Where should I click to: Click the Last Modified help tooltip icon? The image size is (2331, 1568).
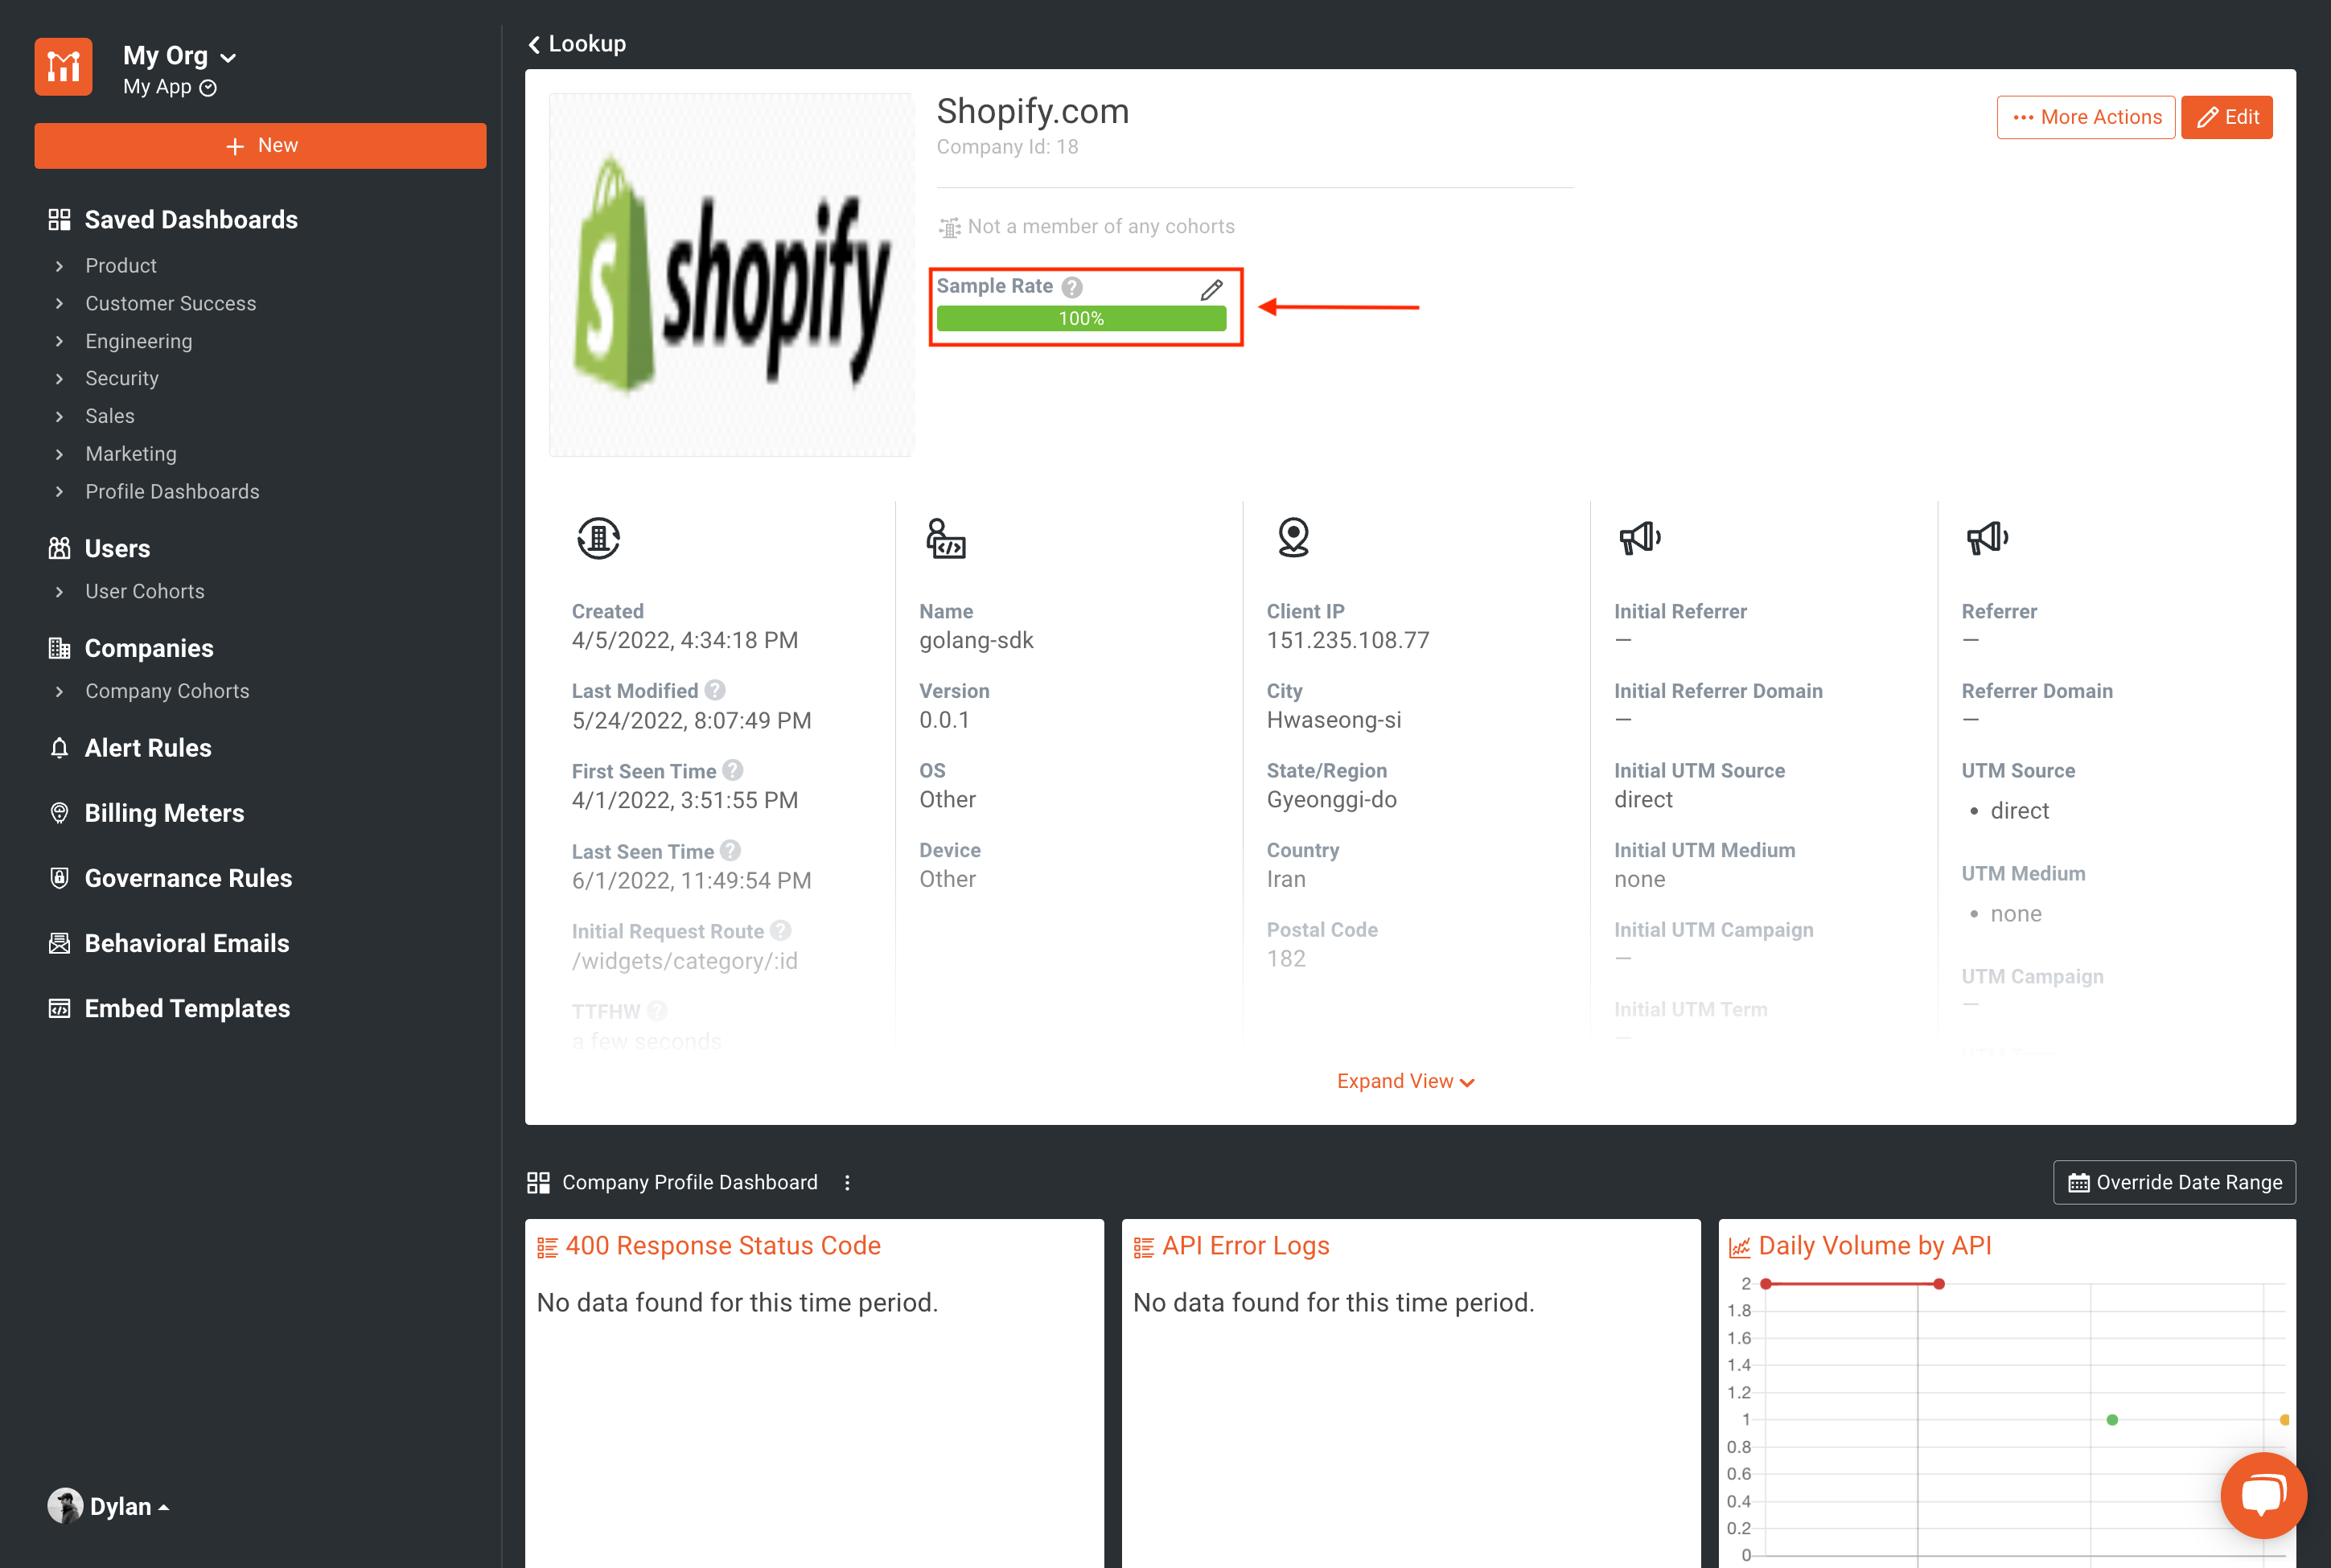pyautogui.click(x=714, y=690)
